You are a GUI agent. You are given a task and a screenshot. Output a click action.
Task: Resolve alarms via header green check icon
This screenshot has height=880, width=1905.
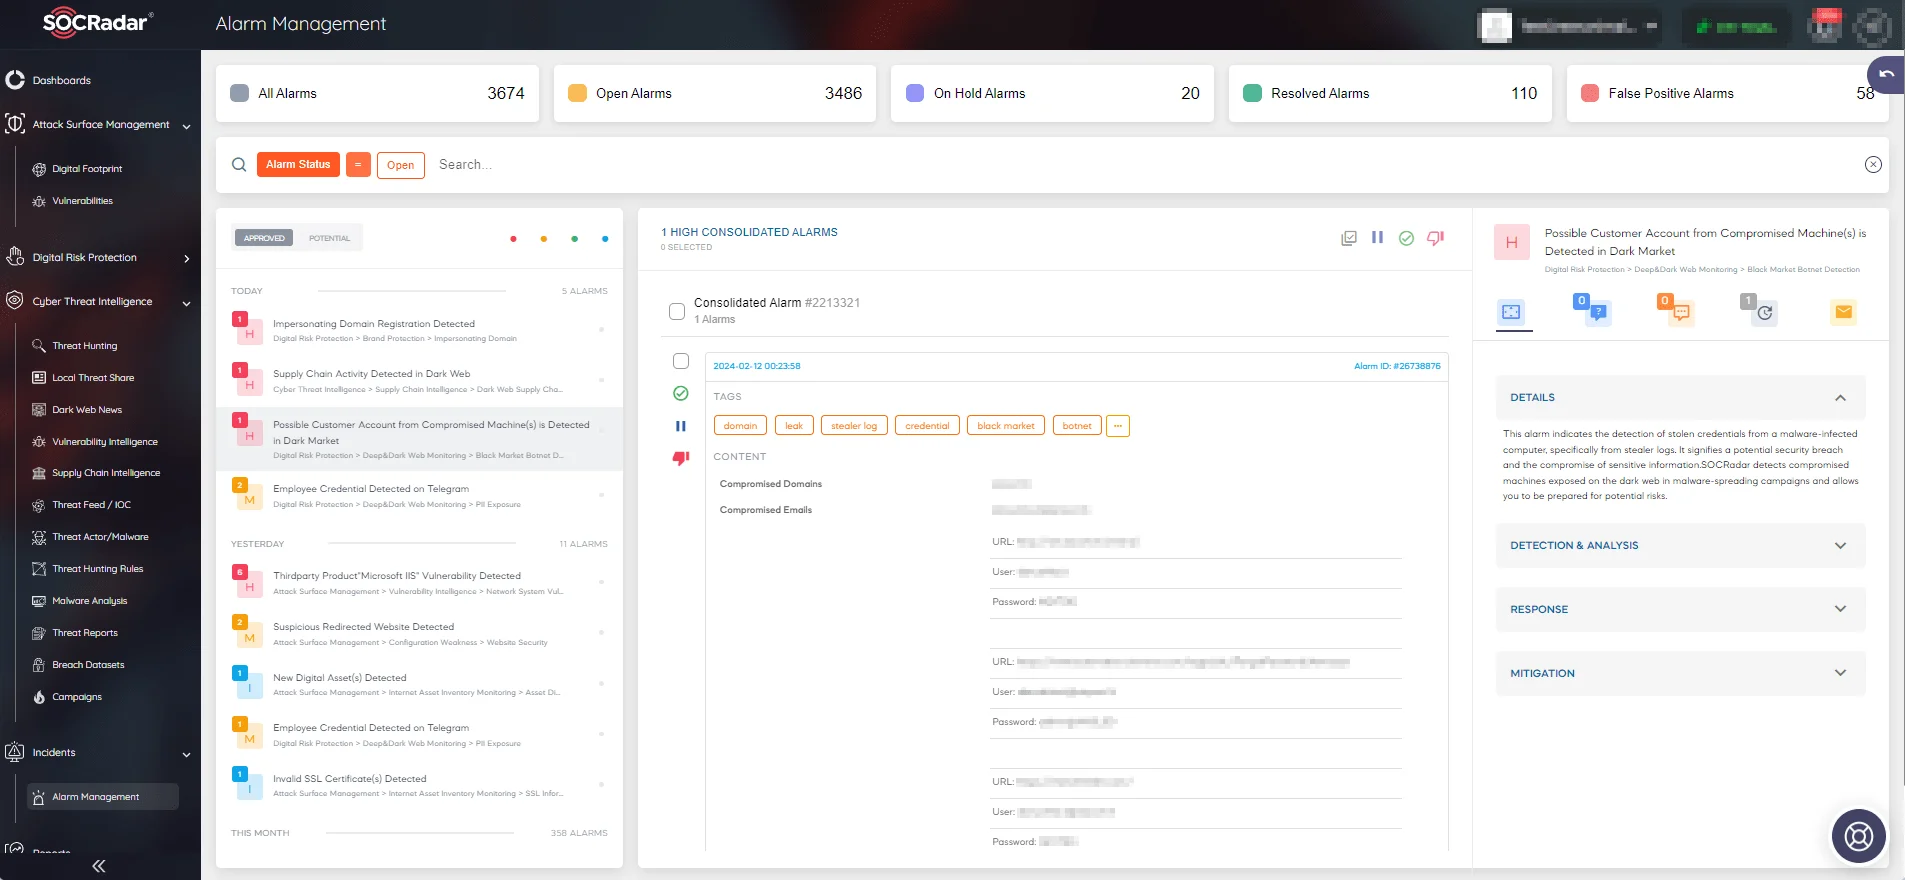click(x=1406, y=238)
